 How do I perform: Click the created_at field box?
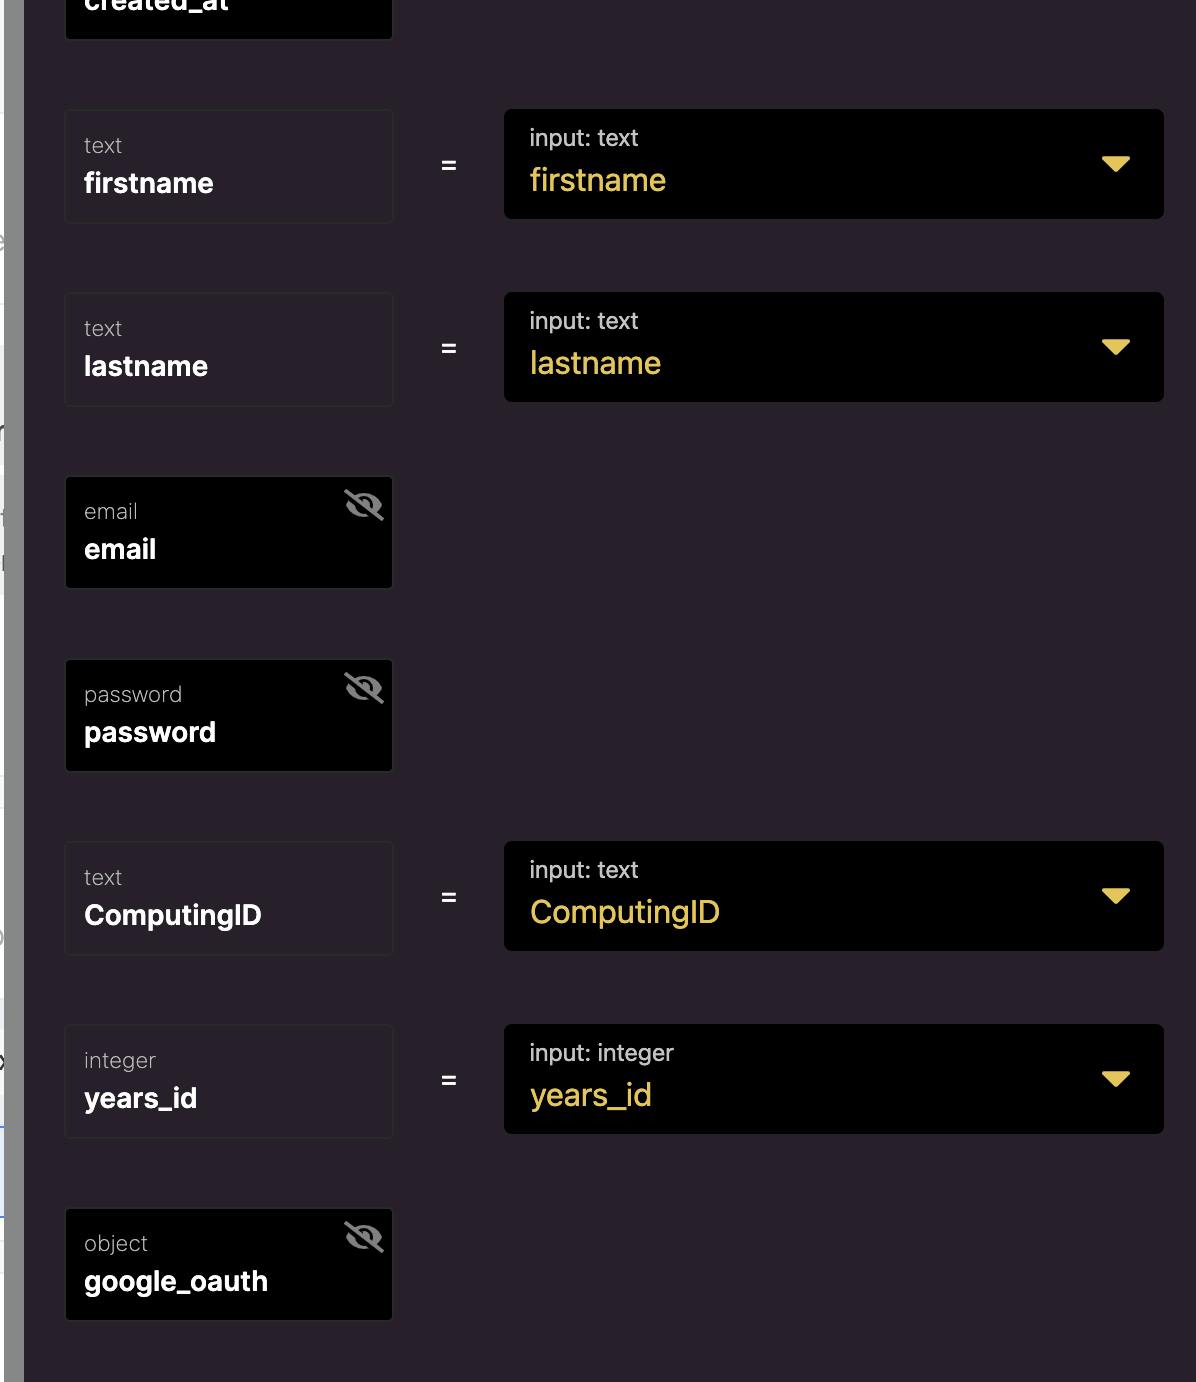228,16
